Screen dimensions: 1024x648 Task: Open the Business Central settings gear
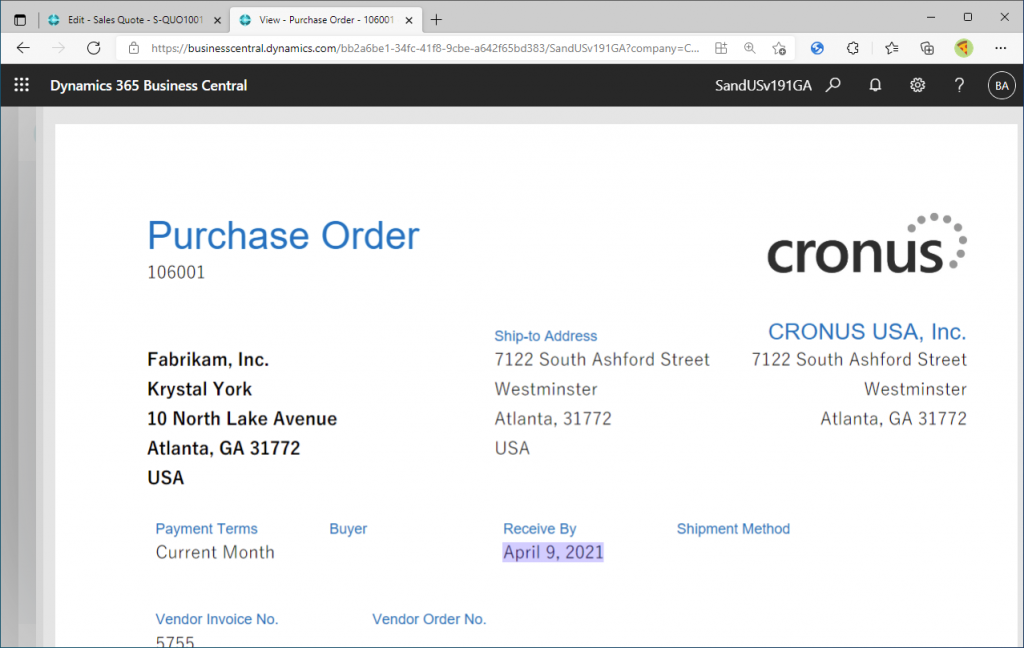pyautogui.click(x=917, y=86)
